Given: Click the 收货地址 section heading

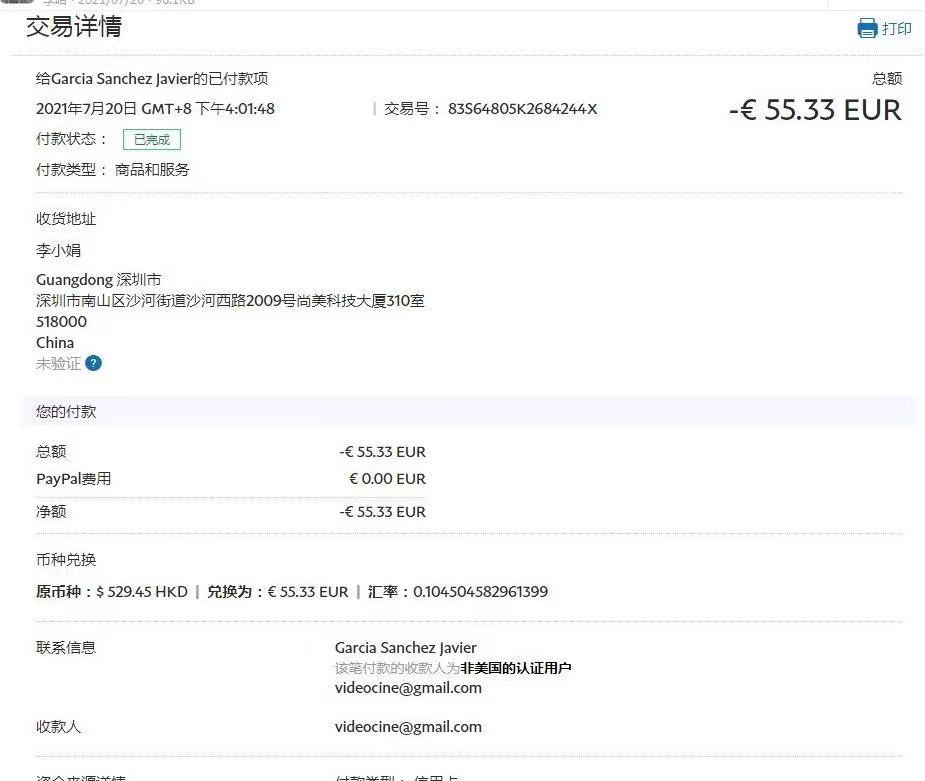Looking at the screenshot, I should (66, 219).
